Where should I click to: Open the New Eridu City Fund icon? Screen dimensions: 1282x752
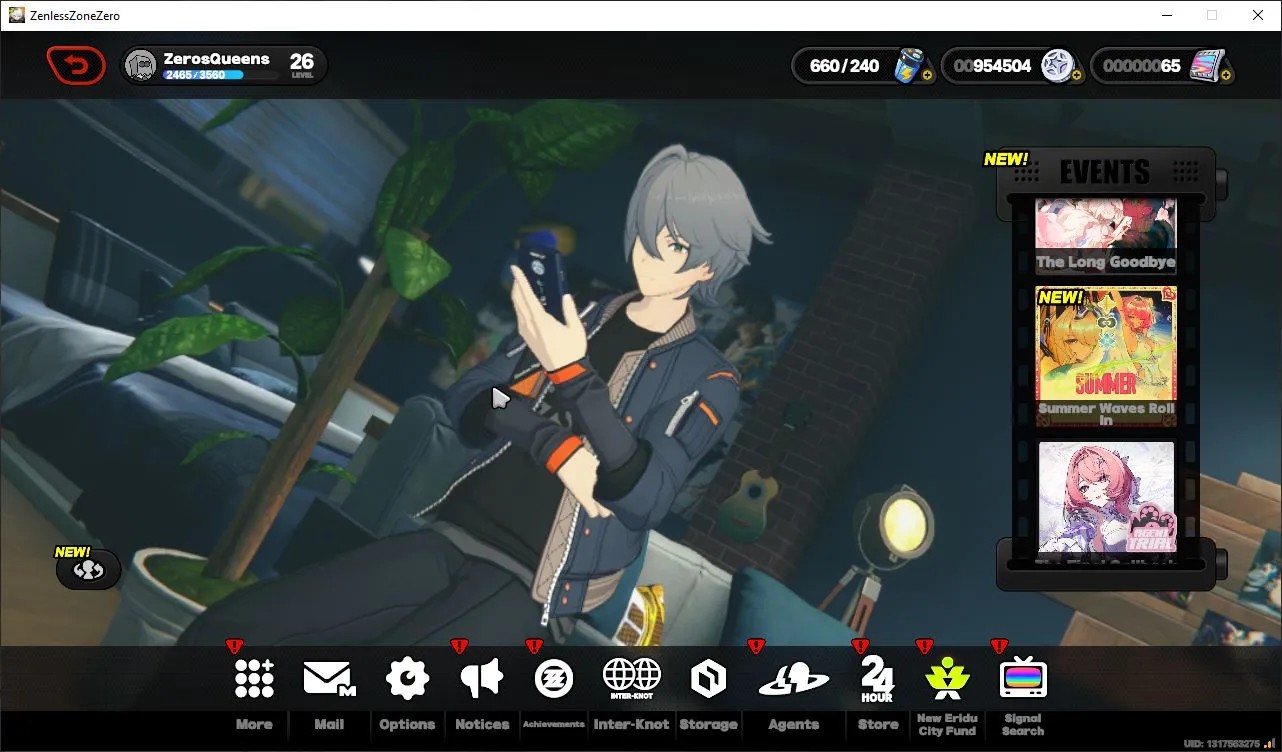pos(947,679)
